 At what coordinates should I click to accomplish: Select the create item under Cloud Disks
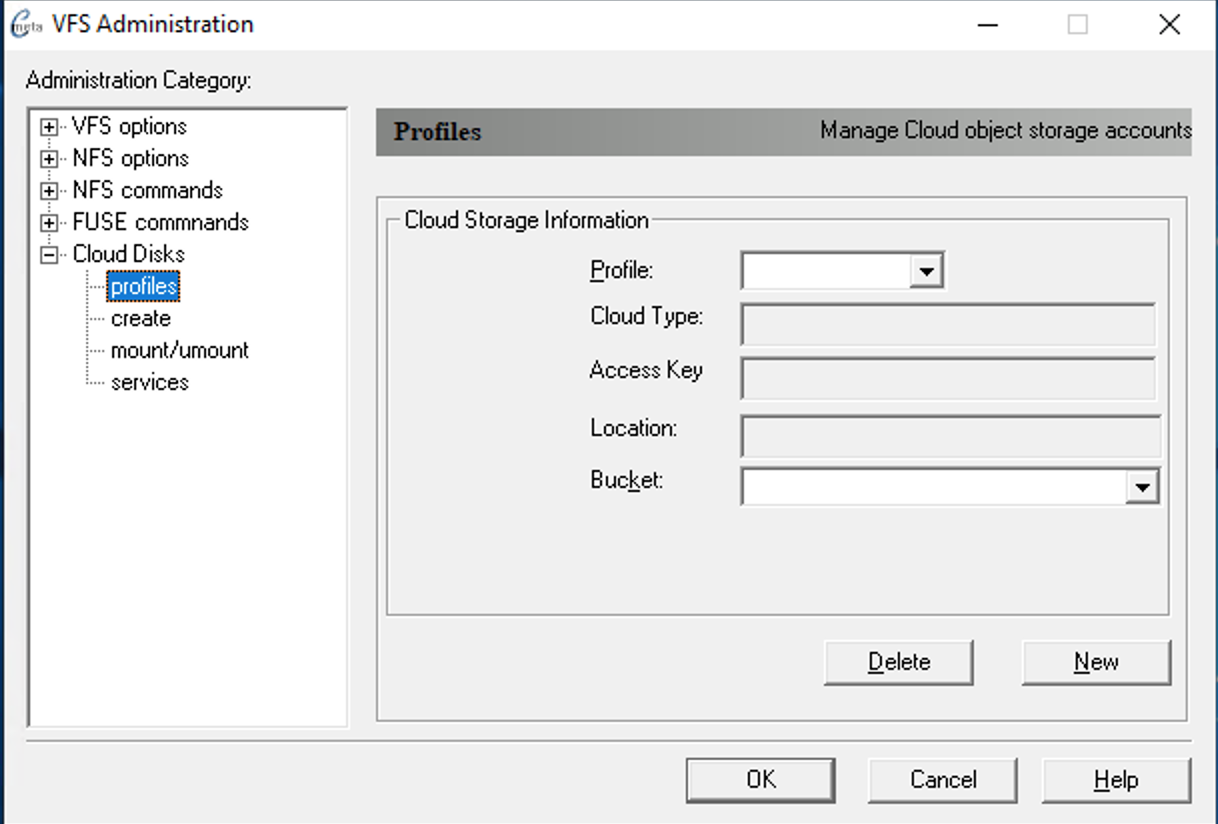coord(141,319)
